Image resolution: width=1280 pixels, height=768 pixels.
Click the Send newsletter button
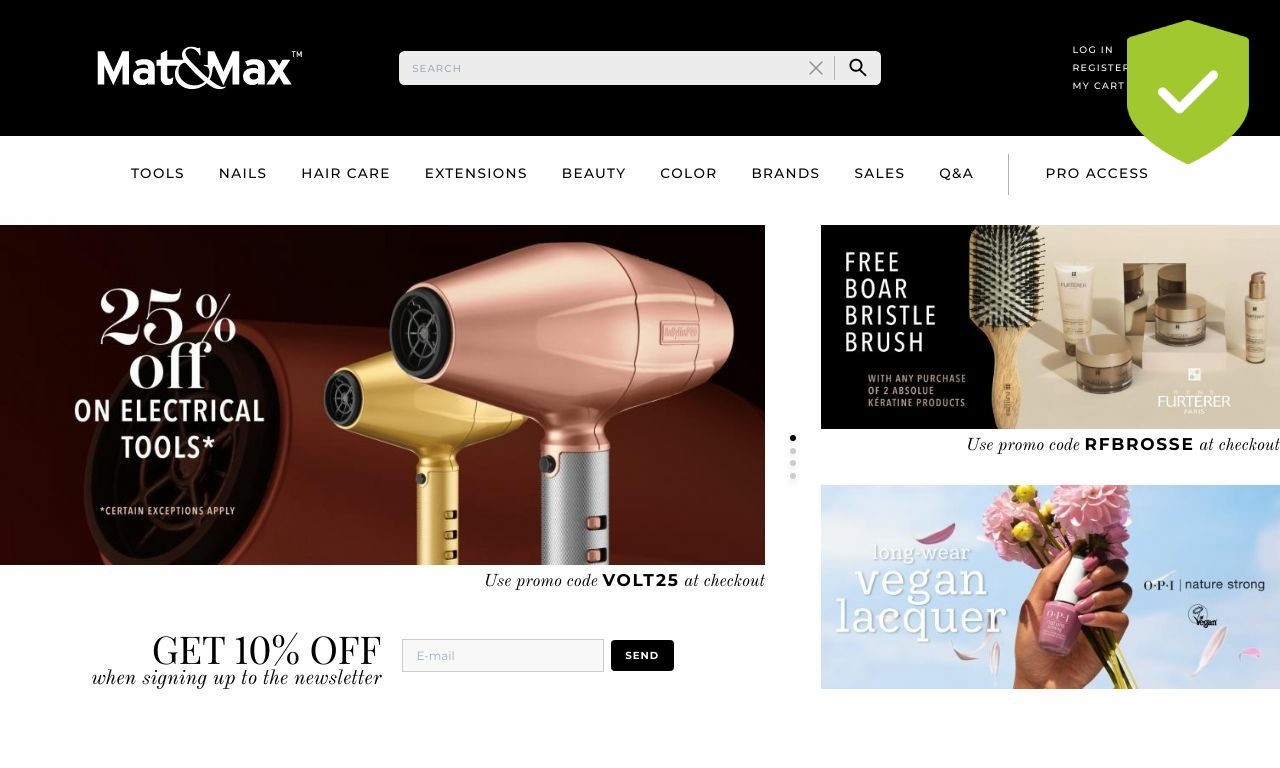tap(642, 656)
